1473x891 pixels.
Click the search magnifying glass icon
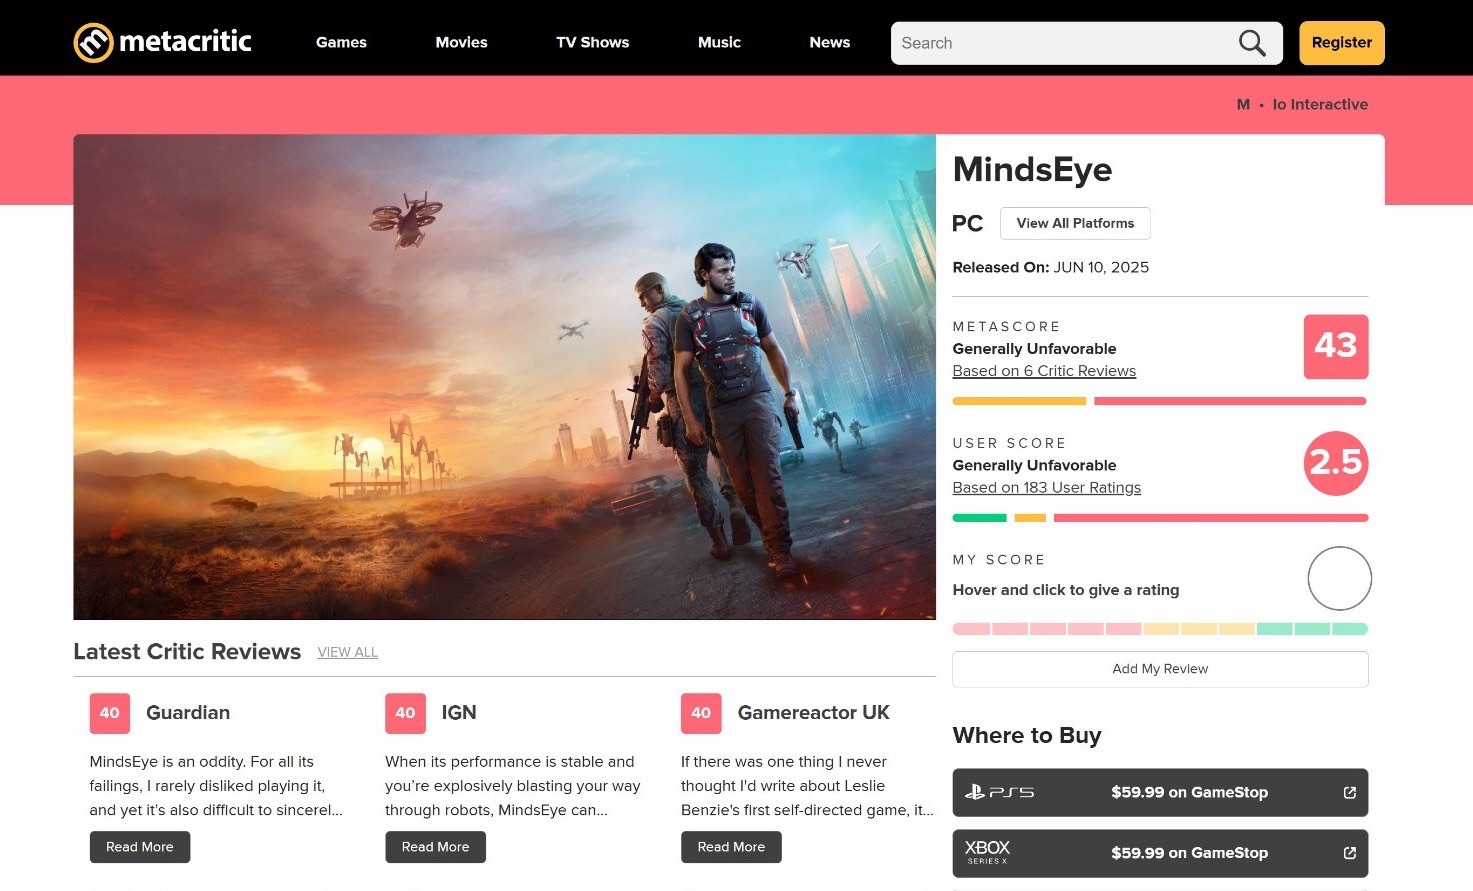click(x=1252, y=43)
